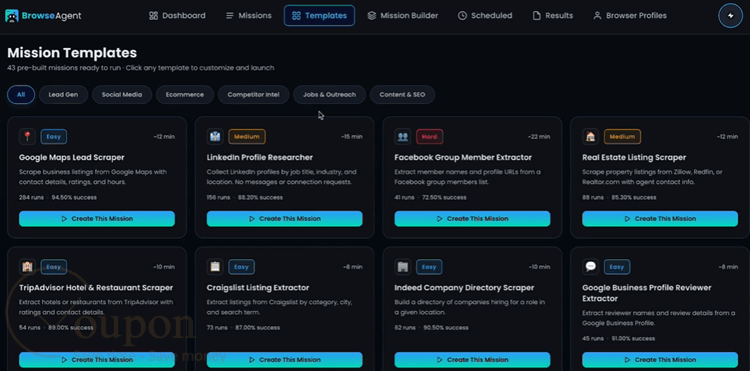Filter templates by Ecommerce
Image resolution: width=750 pixels, height=371 pixels.
pos(185,95)
